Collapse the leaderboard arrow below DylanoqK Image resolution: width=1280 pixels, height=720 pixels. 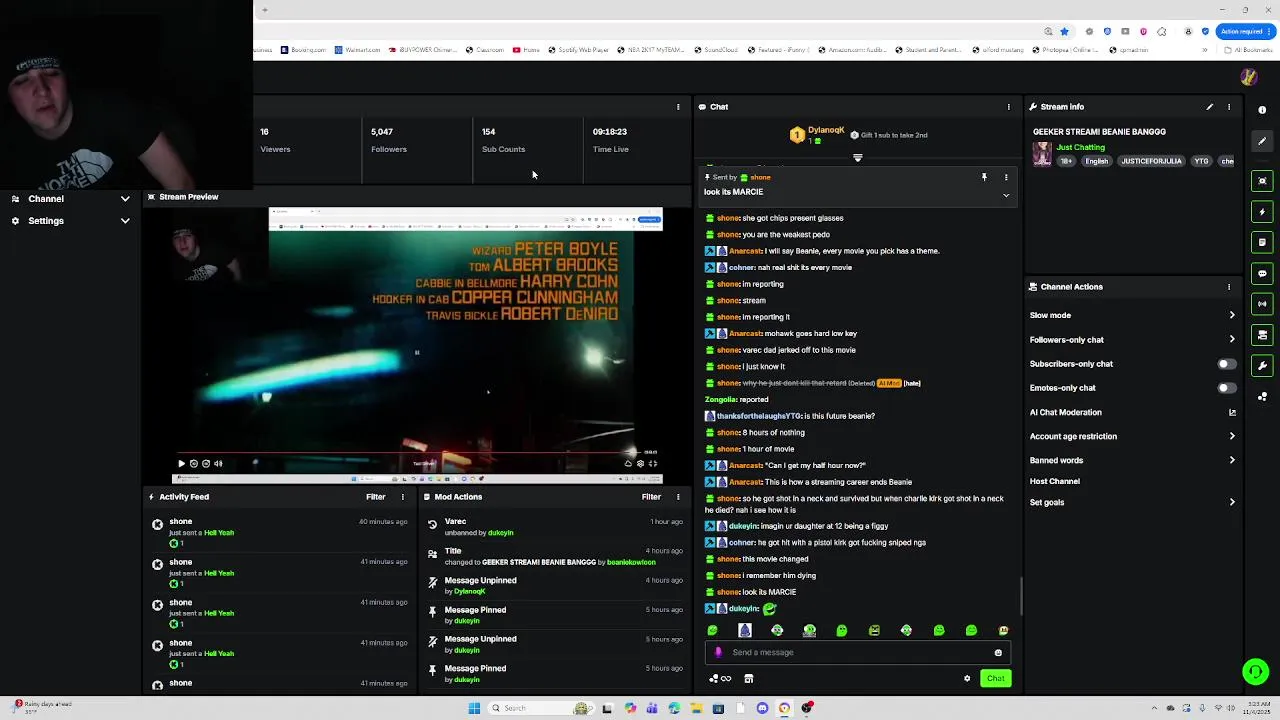[857, 158]
